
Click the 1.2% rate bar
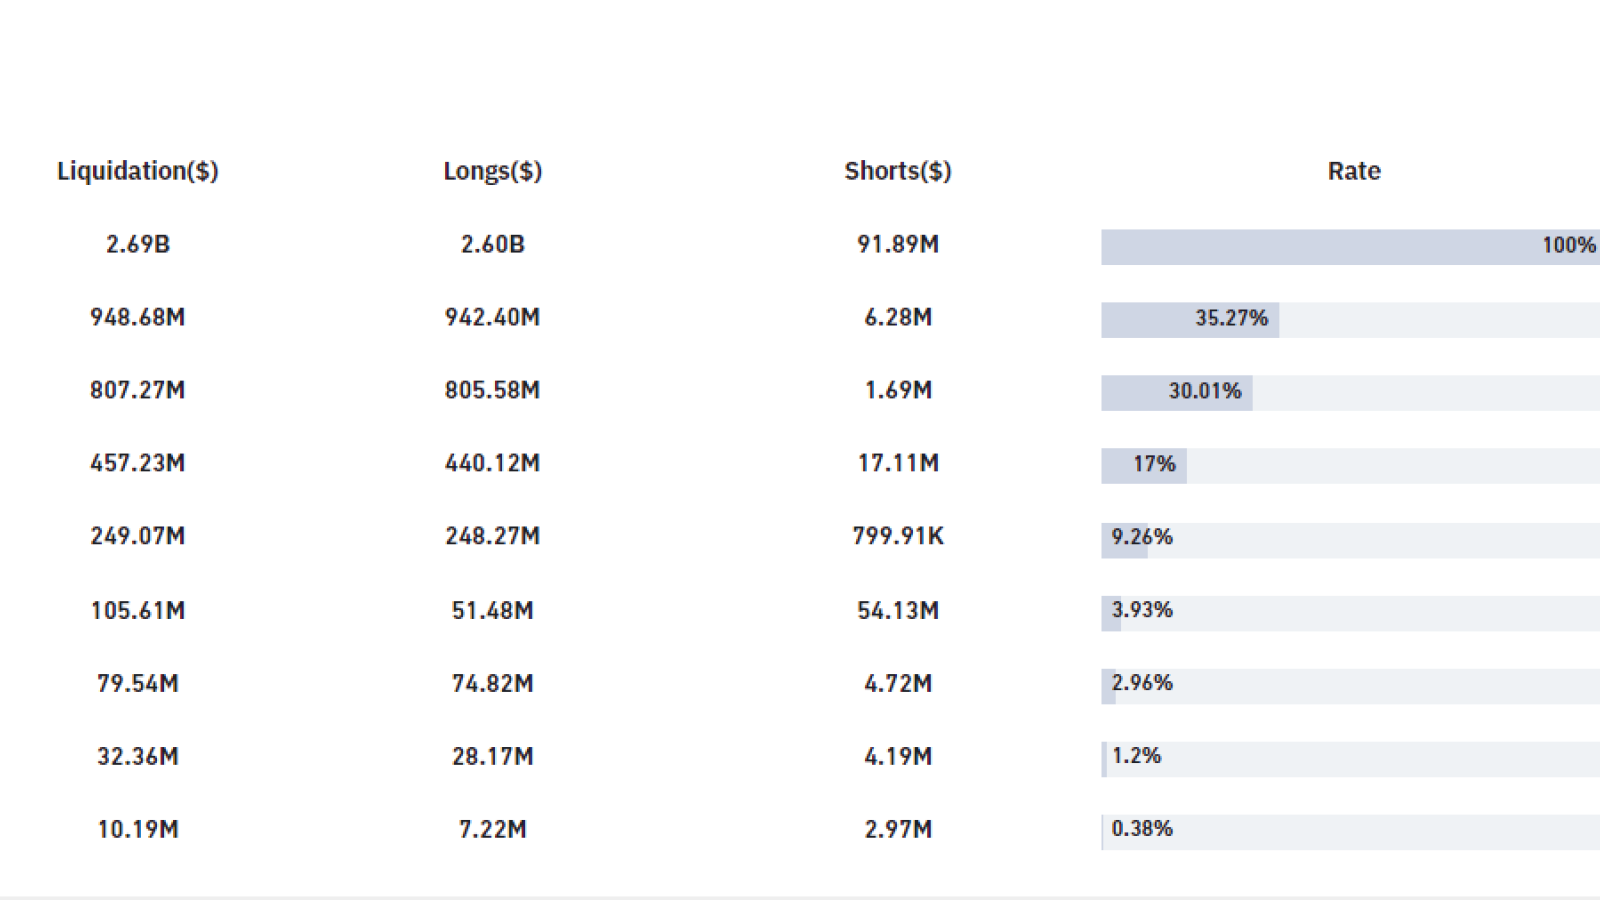click(x=1350, y=759)
